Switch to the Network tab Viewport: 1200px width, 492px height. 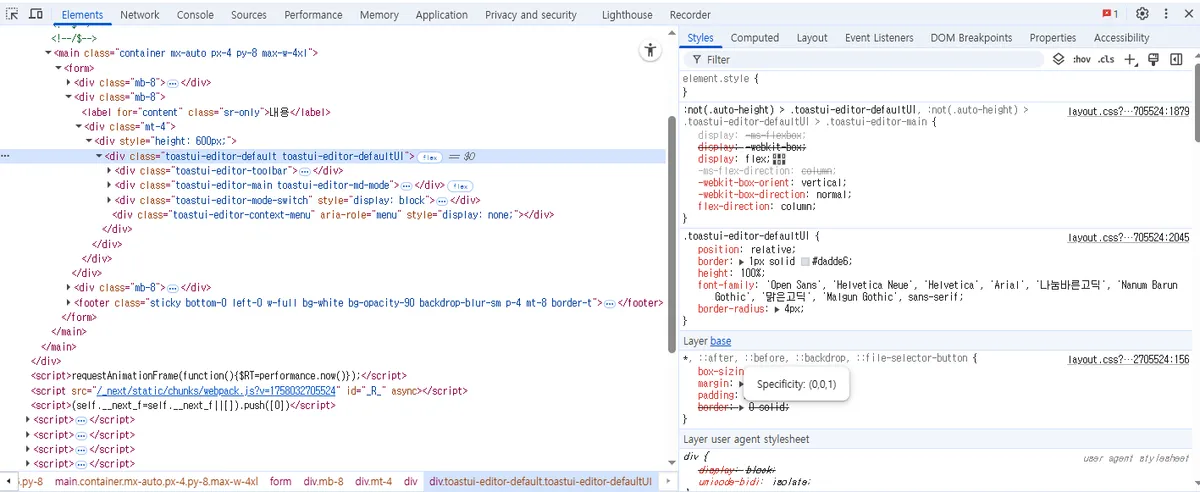pos(139,15)
